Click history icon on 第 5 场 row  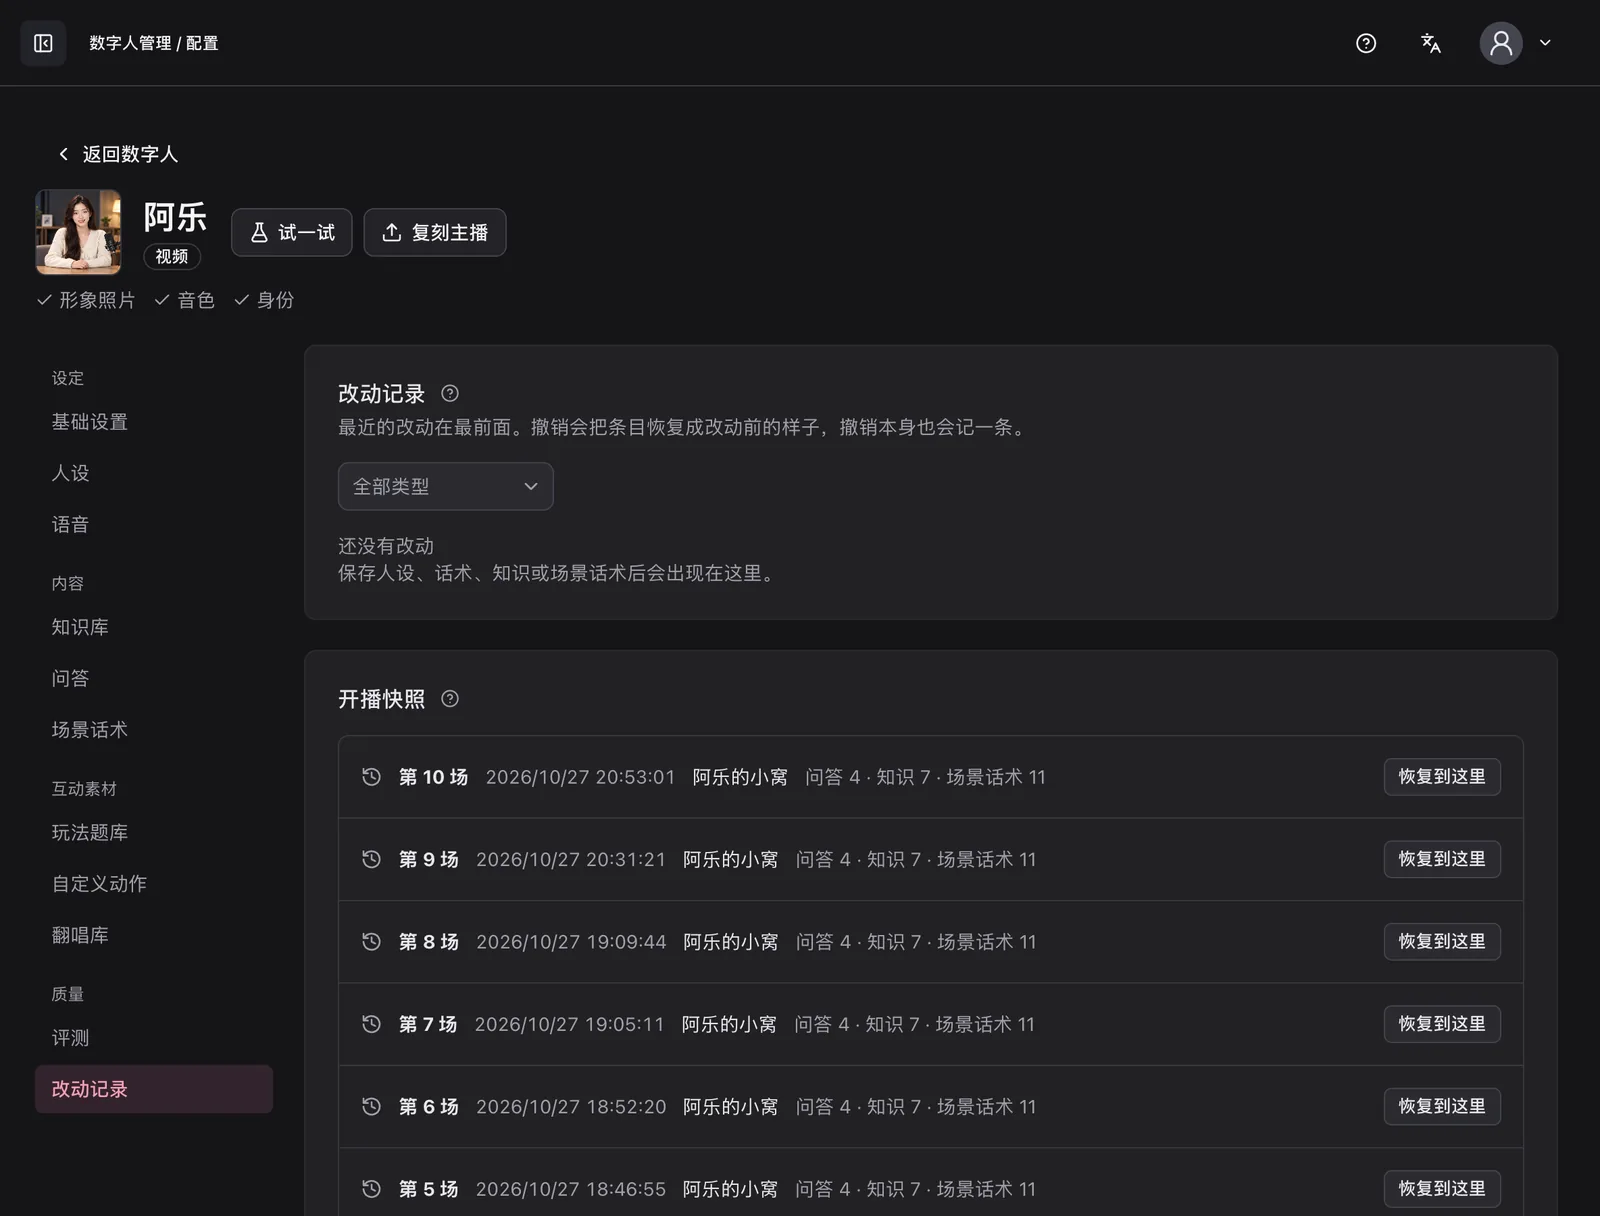coord(371,1189)
